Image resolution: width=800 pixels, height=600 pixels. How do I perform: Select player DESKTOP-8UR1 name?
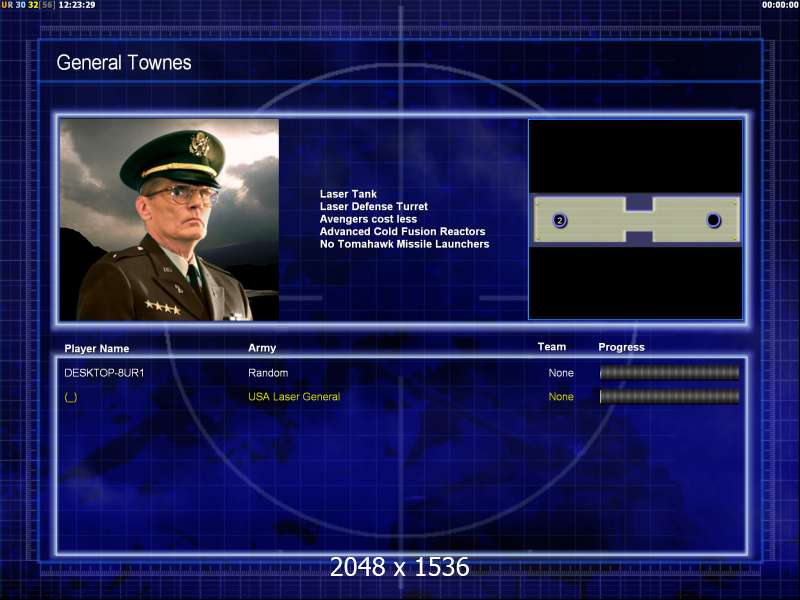pos(104,373)
